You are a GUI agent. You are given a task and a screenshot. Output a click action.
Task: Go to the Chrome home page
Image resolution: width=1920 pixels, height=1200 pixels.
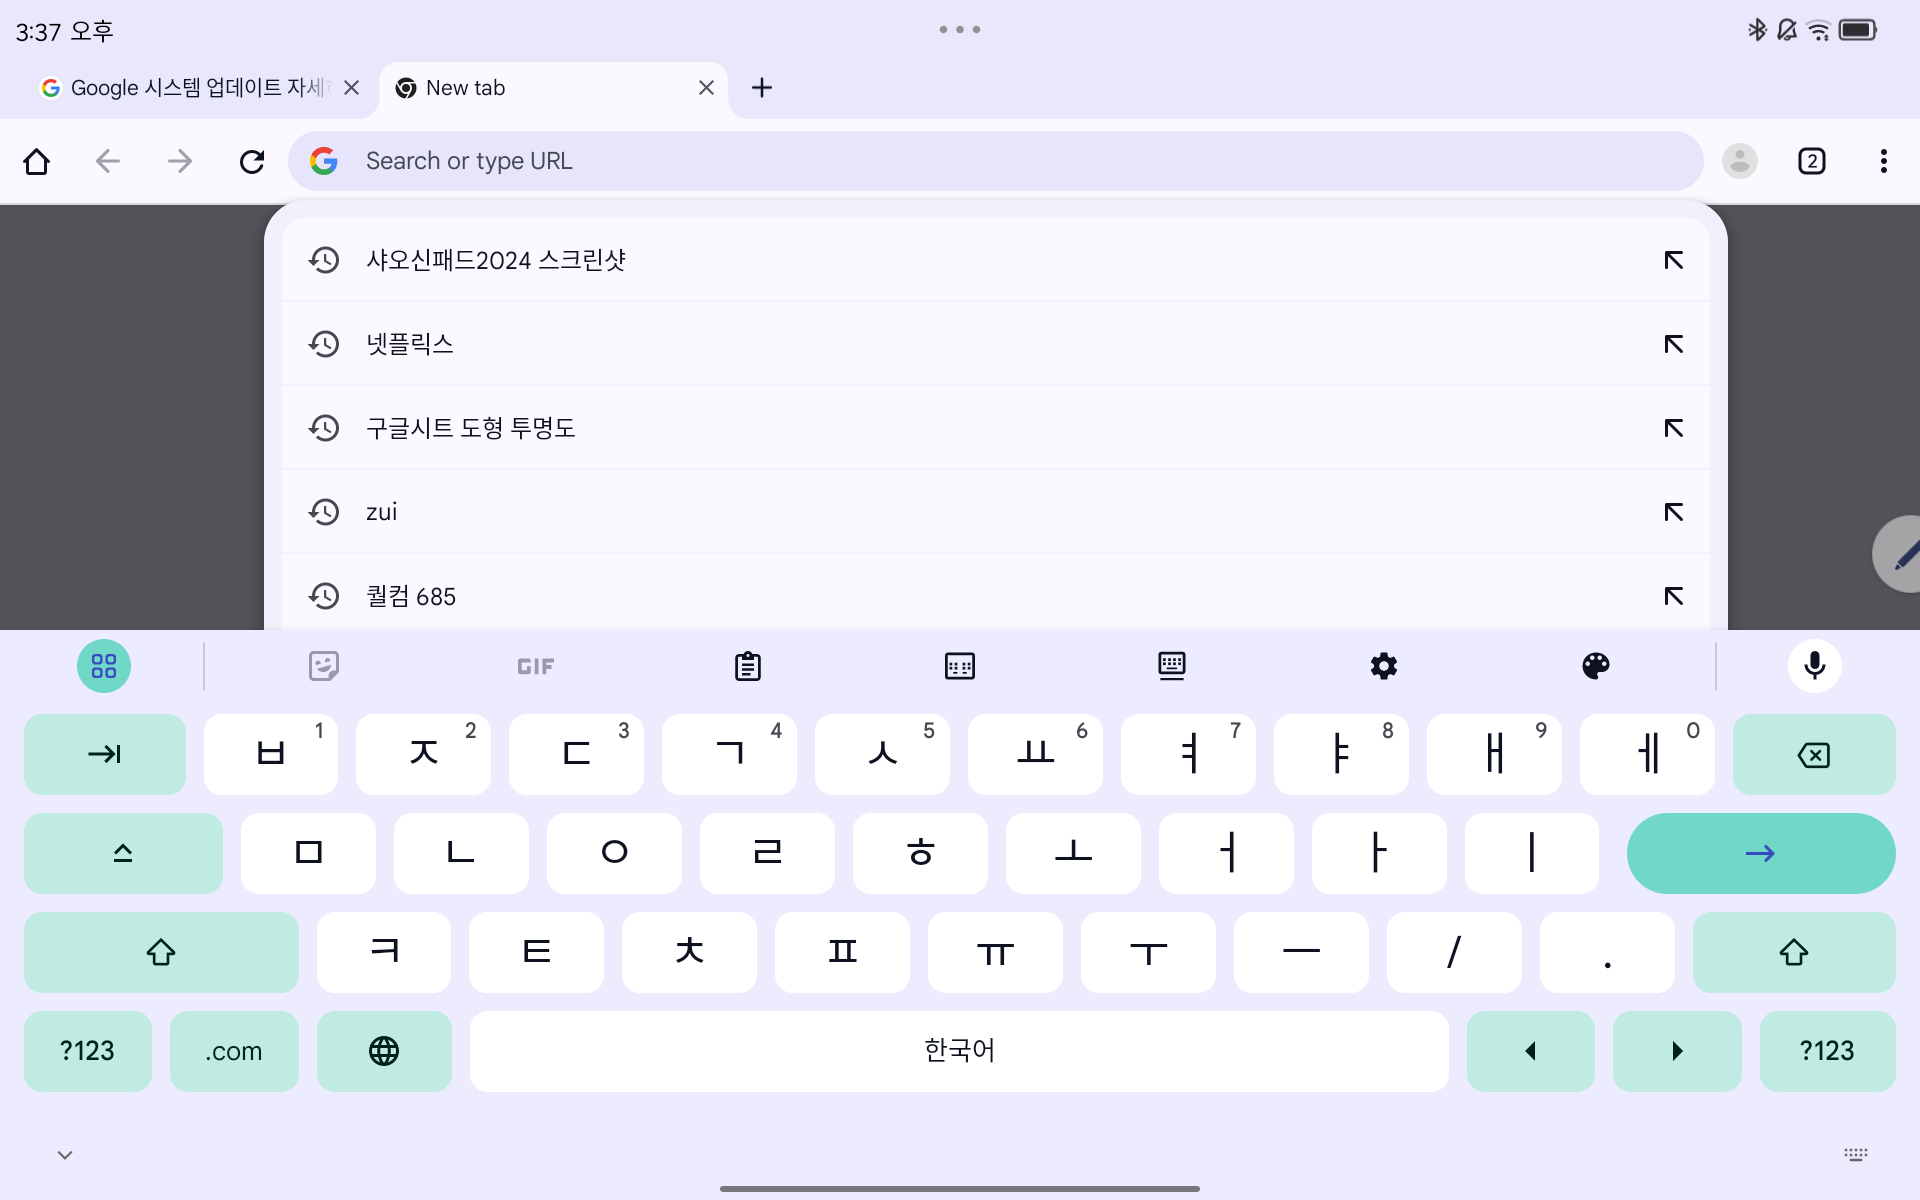pyautogui.click(x=37, y=161)
